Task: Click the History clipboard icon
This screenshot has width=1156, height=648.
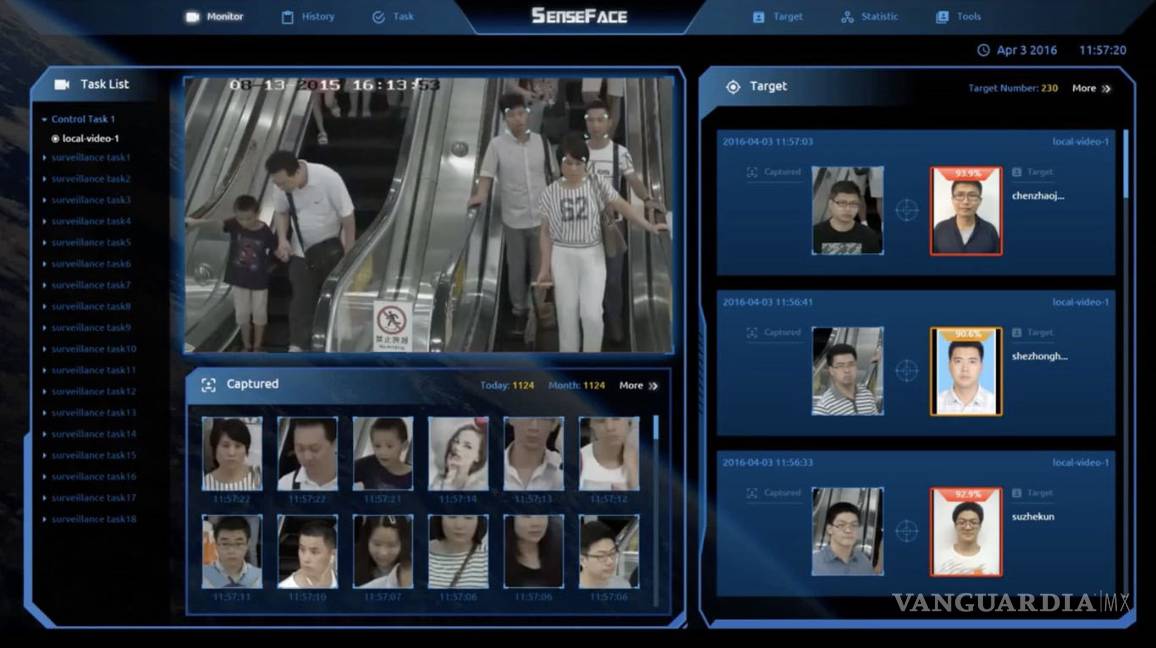Action: click(288, 17)
